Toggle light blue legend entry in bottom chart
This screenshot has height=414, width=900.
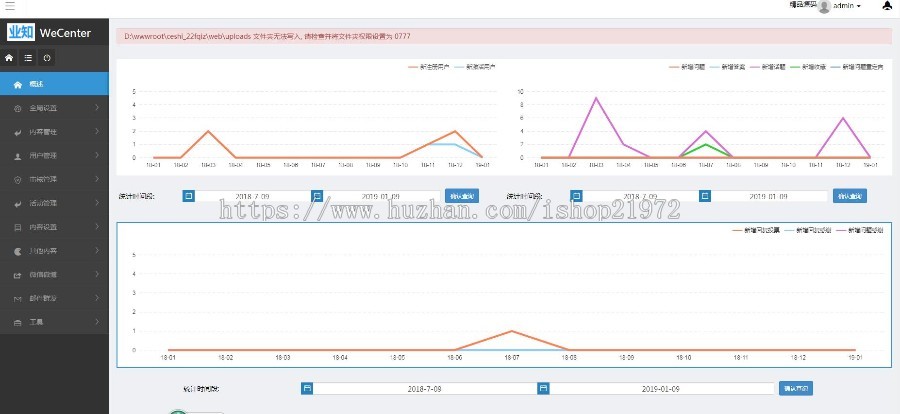807,230
